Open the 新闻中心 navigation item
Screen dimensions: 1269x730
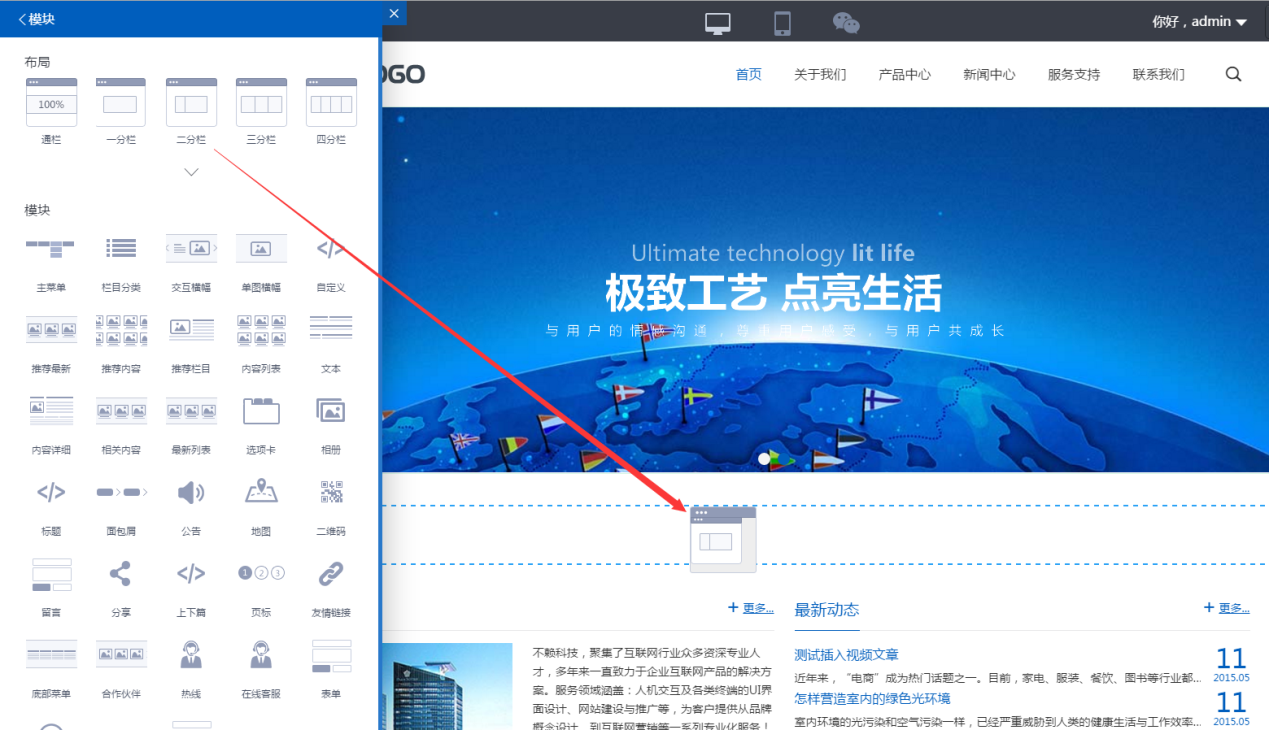pos(989,74)
